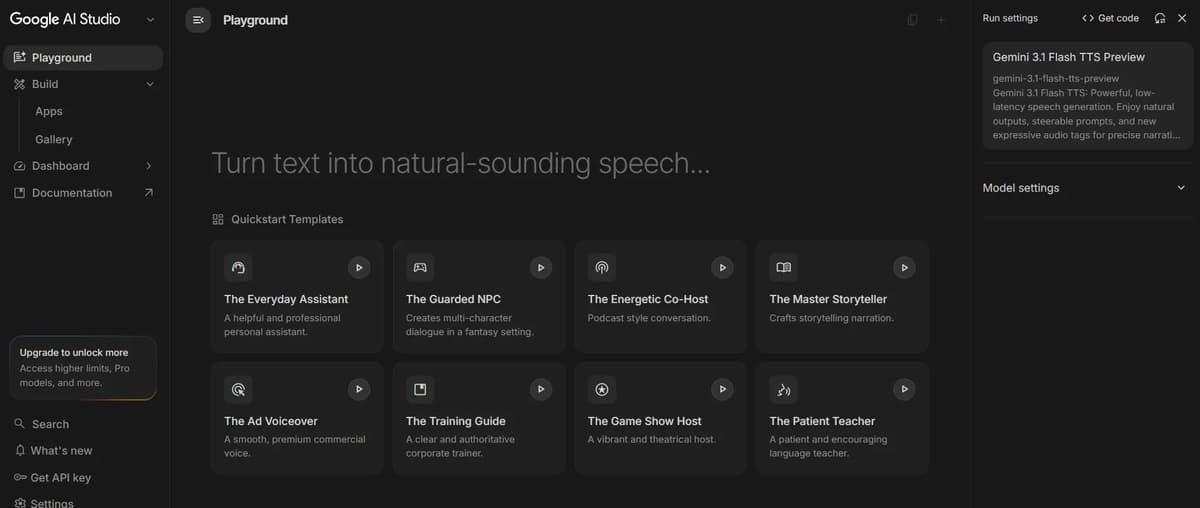Click the Google AI Studio logo text
1200x508 pixels.
pyautogui.click(x=65, y=19)
